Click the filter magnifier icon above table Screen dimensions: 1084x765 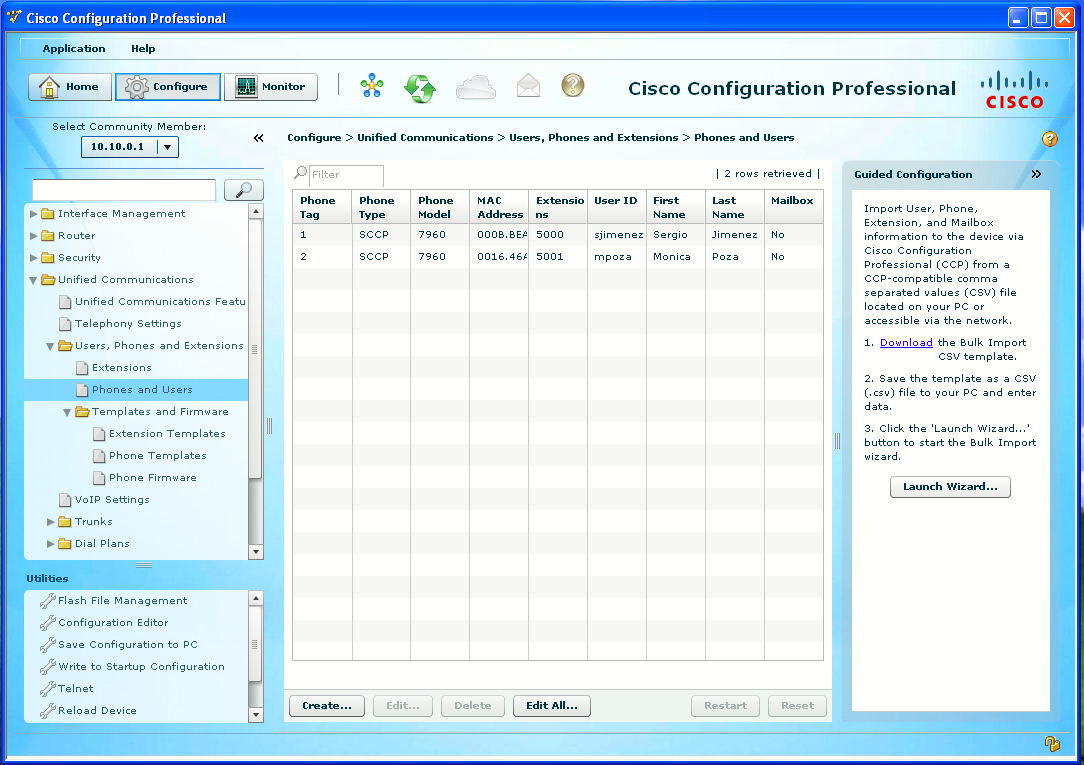pyautogui.click(x=300, y=173)
